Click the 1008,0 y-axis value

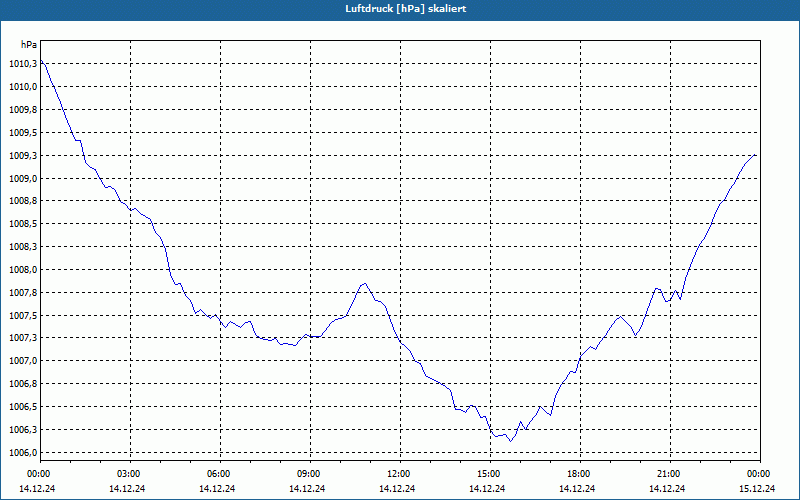point(23,270)
